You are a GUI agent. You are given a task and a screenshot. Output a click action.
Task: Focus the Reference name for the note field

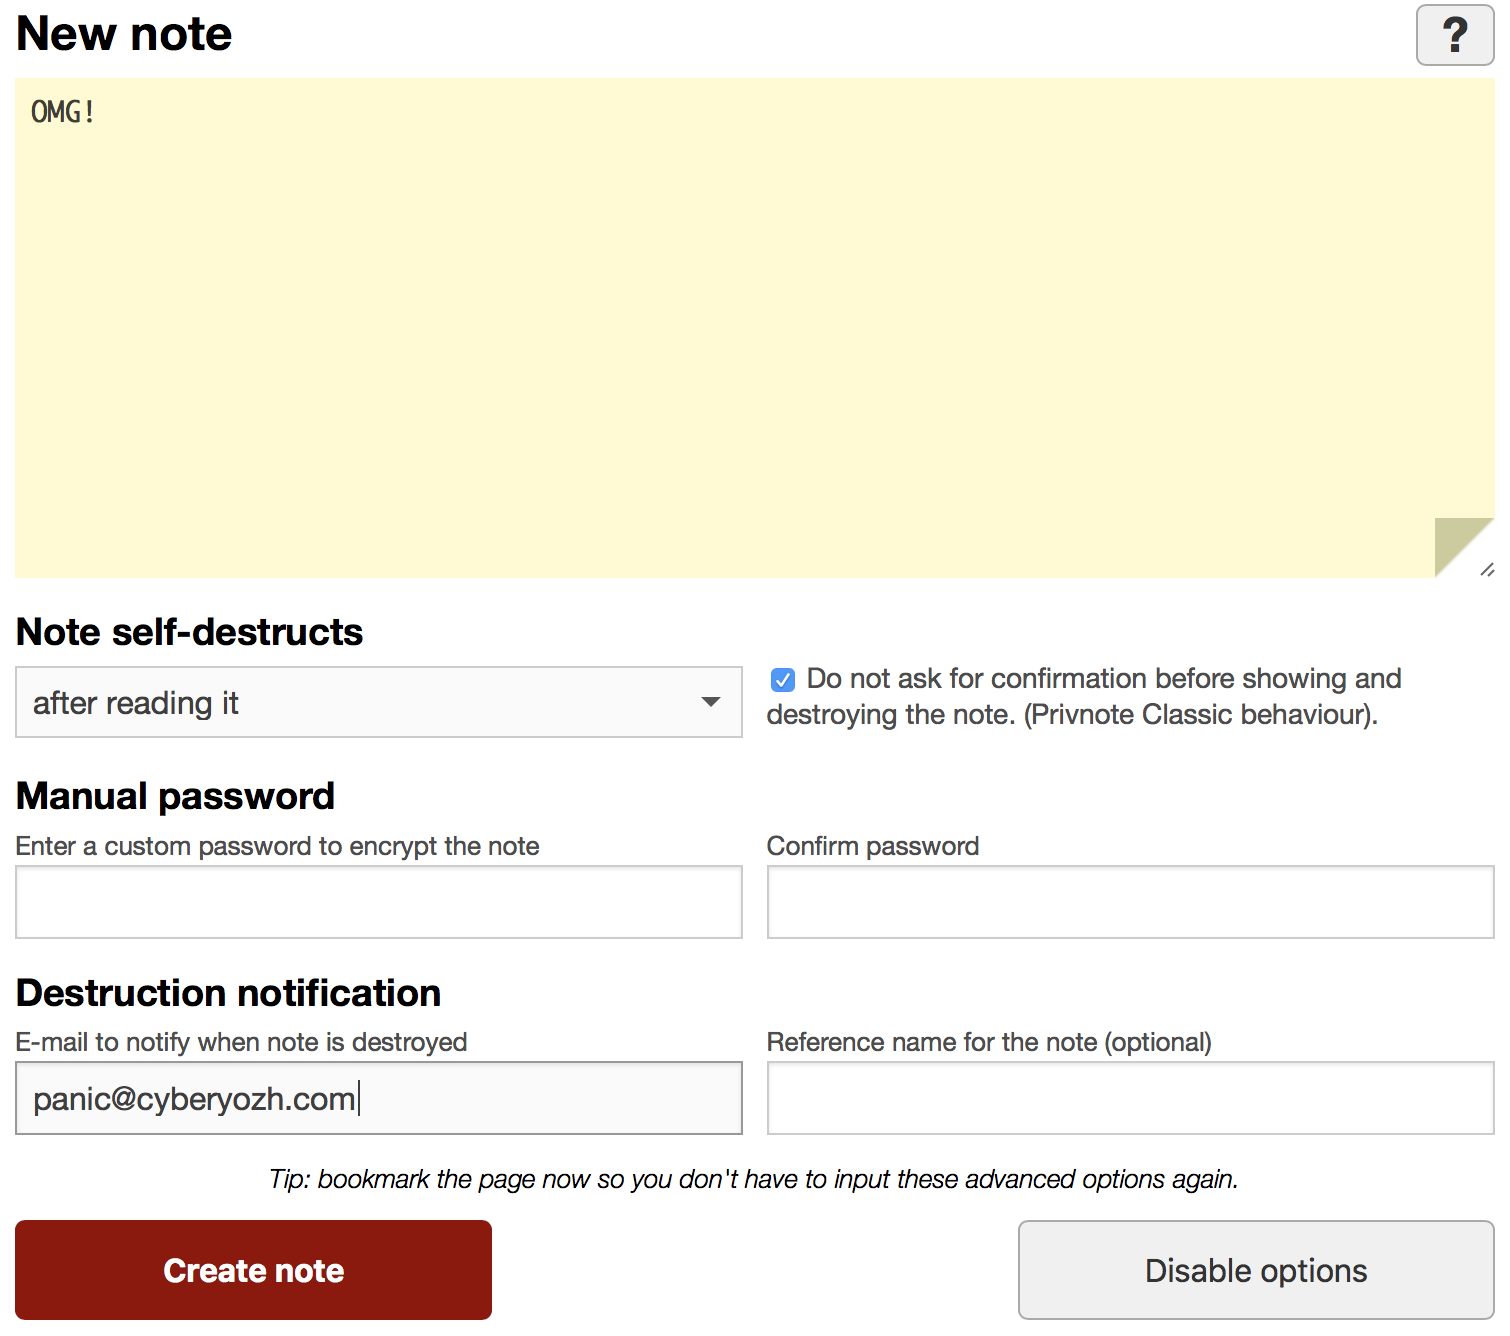[x=1131, y=1098]
